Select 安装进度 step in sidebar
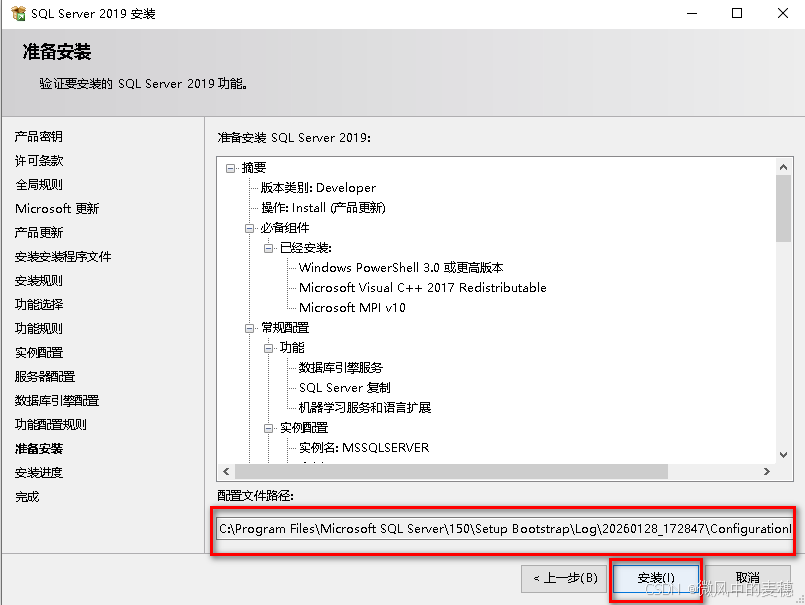 (x=39, y=472)
